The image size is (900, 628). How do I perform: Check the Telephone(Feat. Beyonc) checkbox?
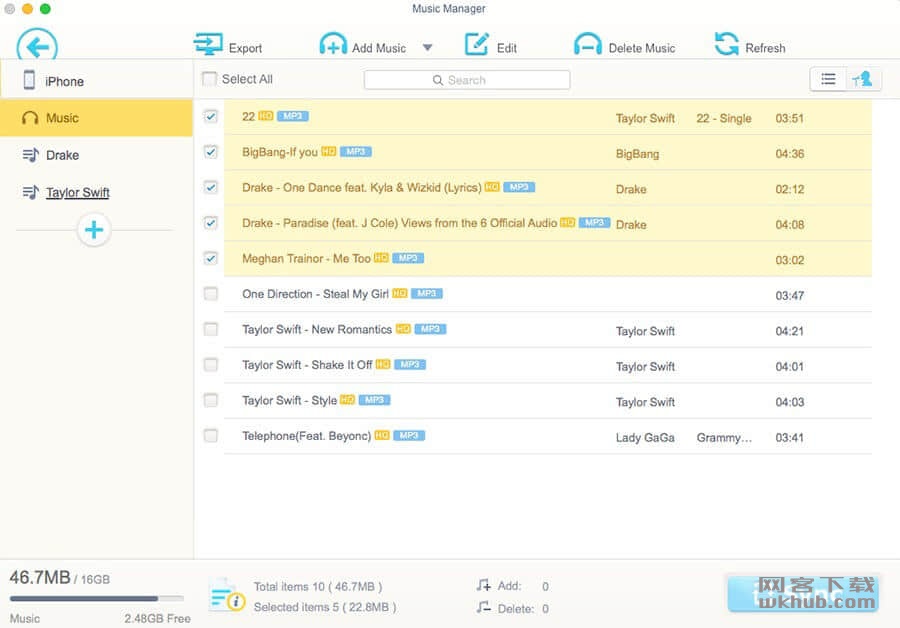point(211,436)
